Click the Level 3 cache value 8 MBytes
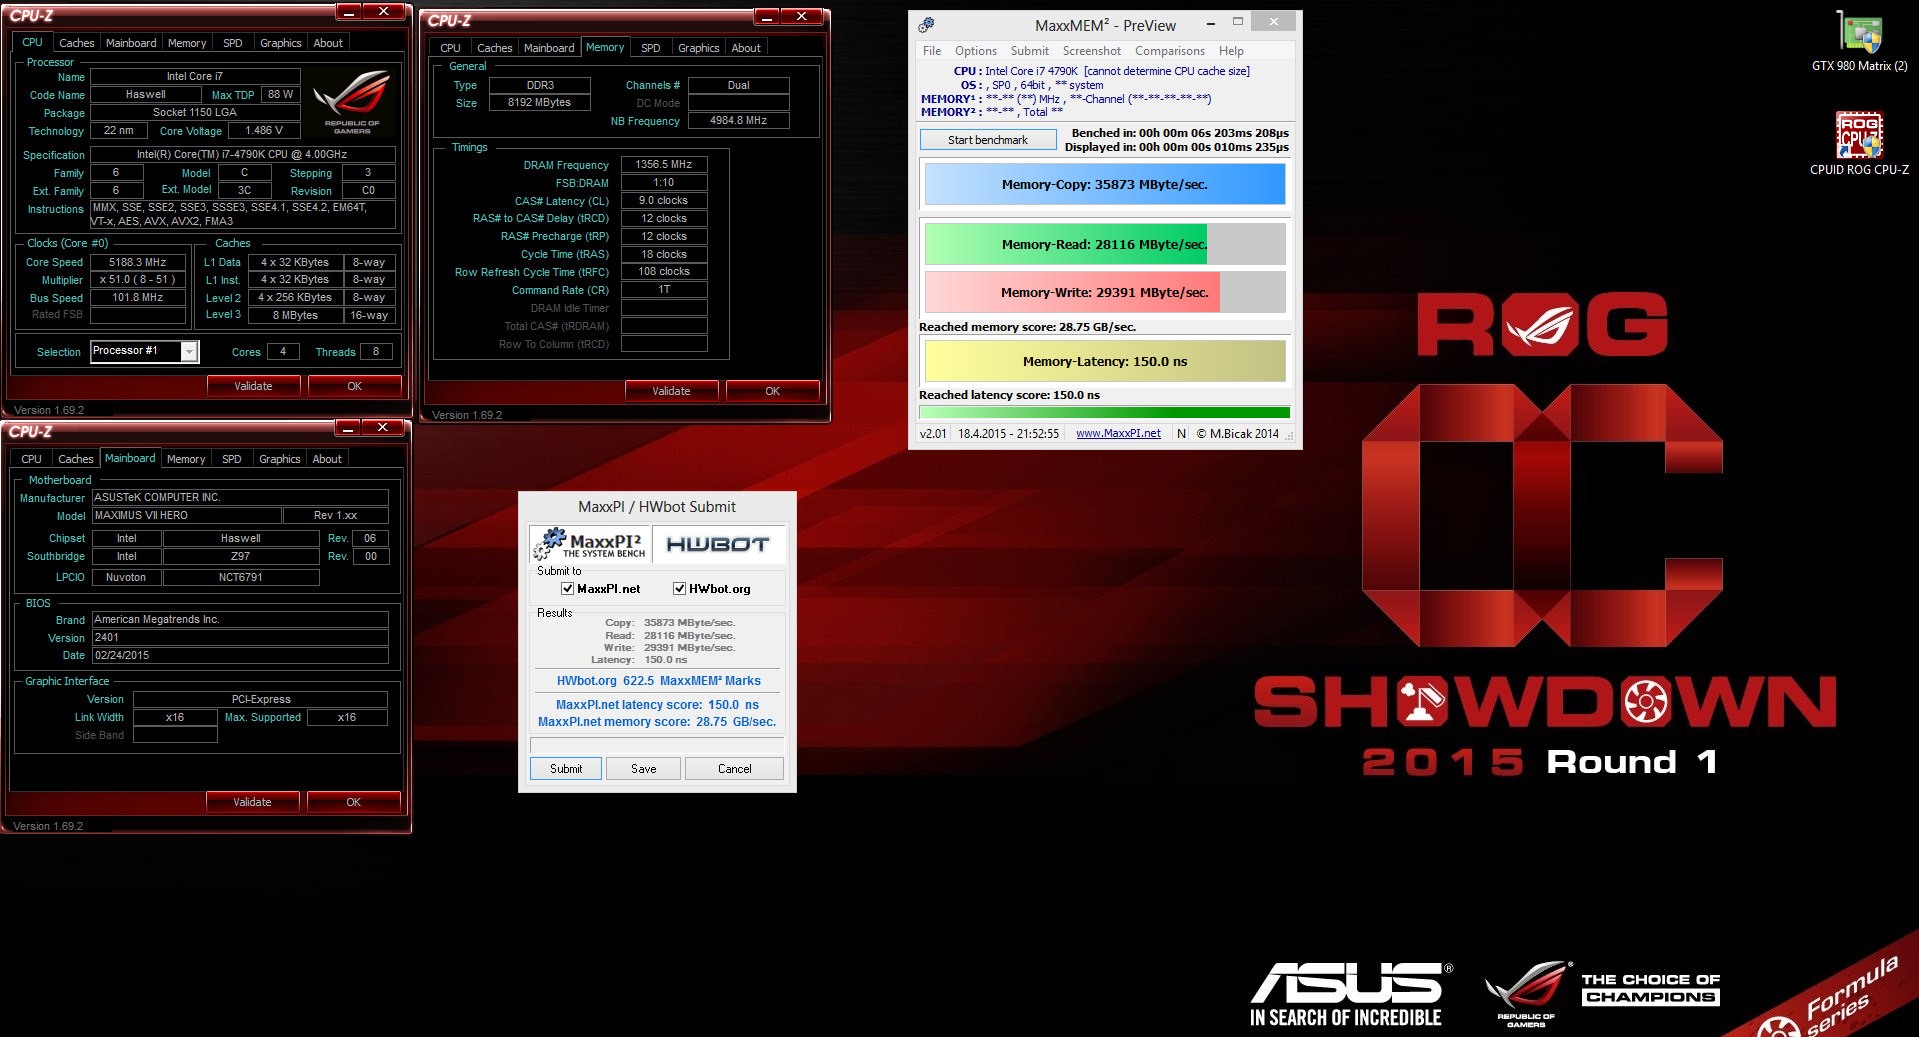This screenshot has height=1037, width=1919. coord(296,315)
